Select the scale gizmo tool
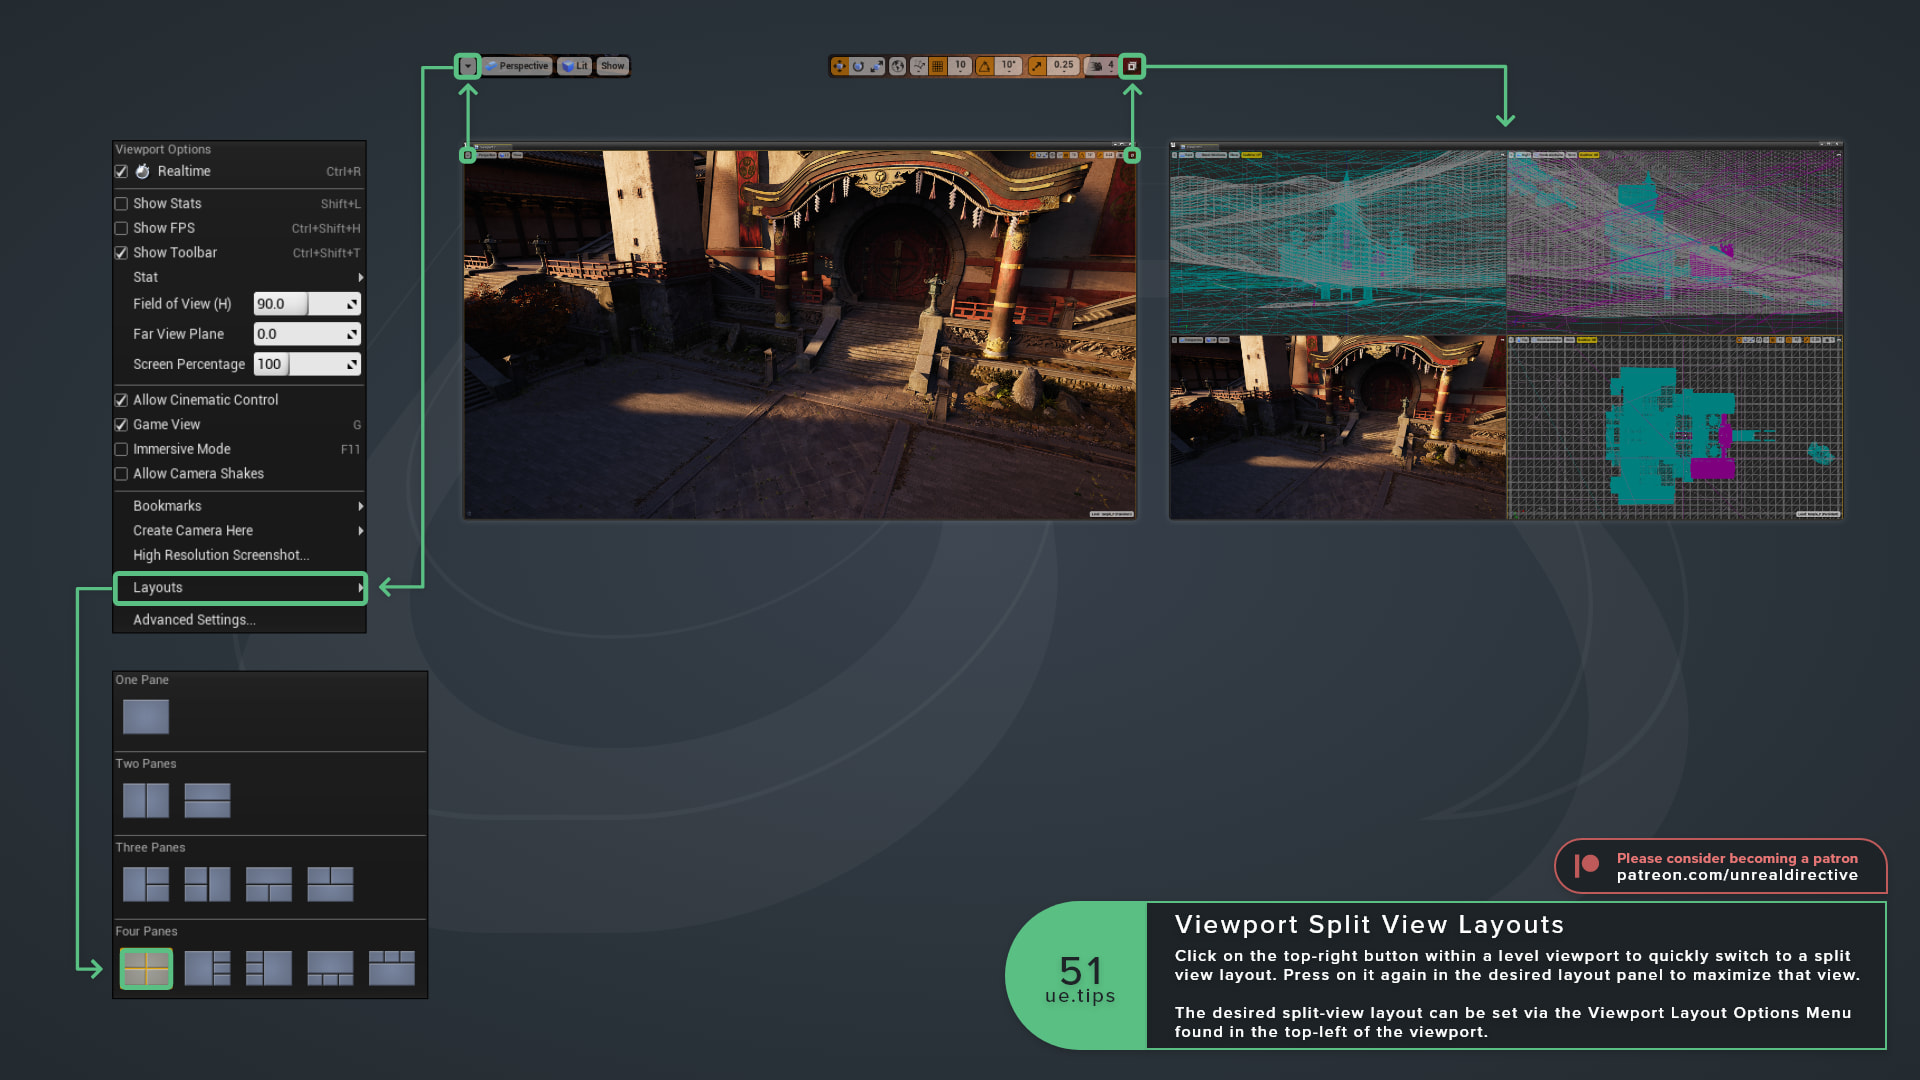The width and height of the screenshot is (1920, 1080). pyautogui.click(x=877, y=66)
